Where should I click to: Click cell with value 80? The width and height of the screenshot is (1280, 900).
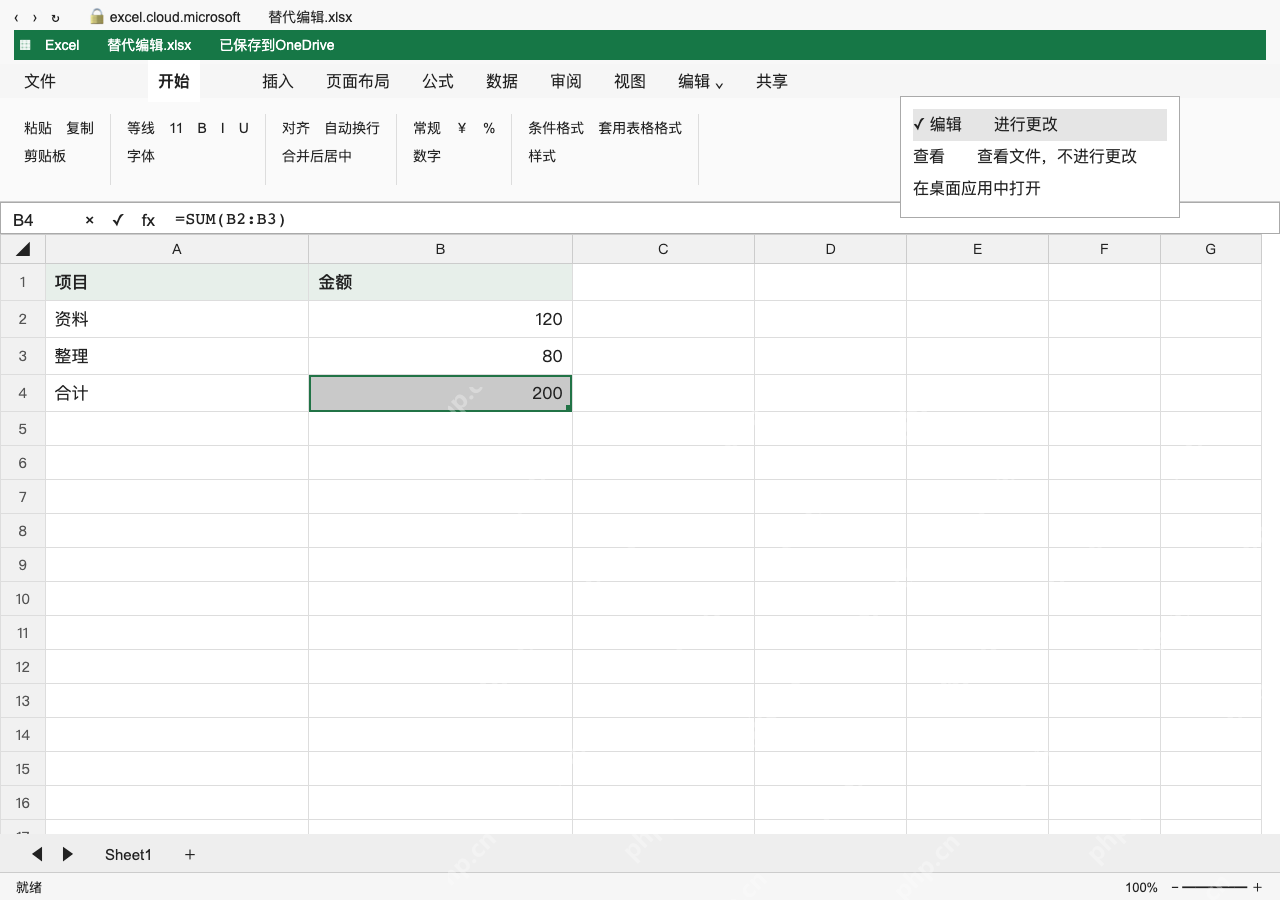click(440, 356)
